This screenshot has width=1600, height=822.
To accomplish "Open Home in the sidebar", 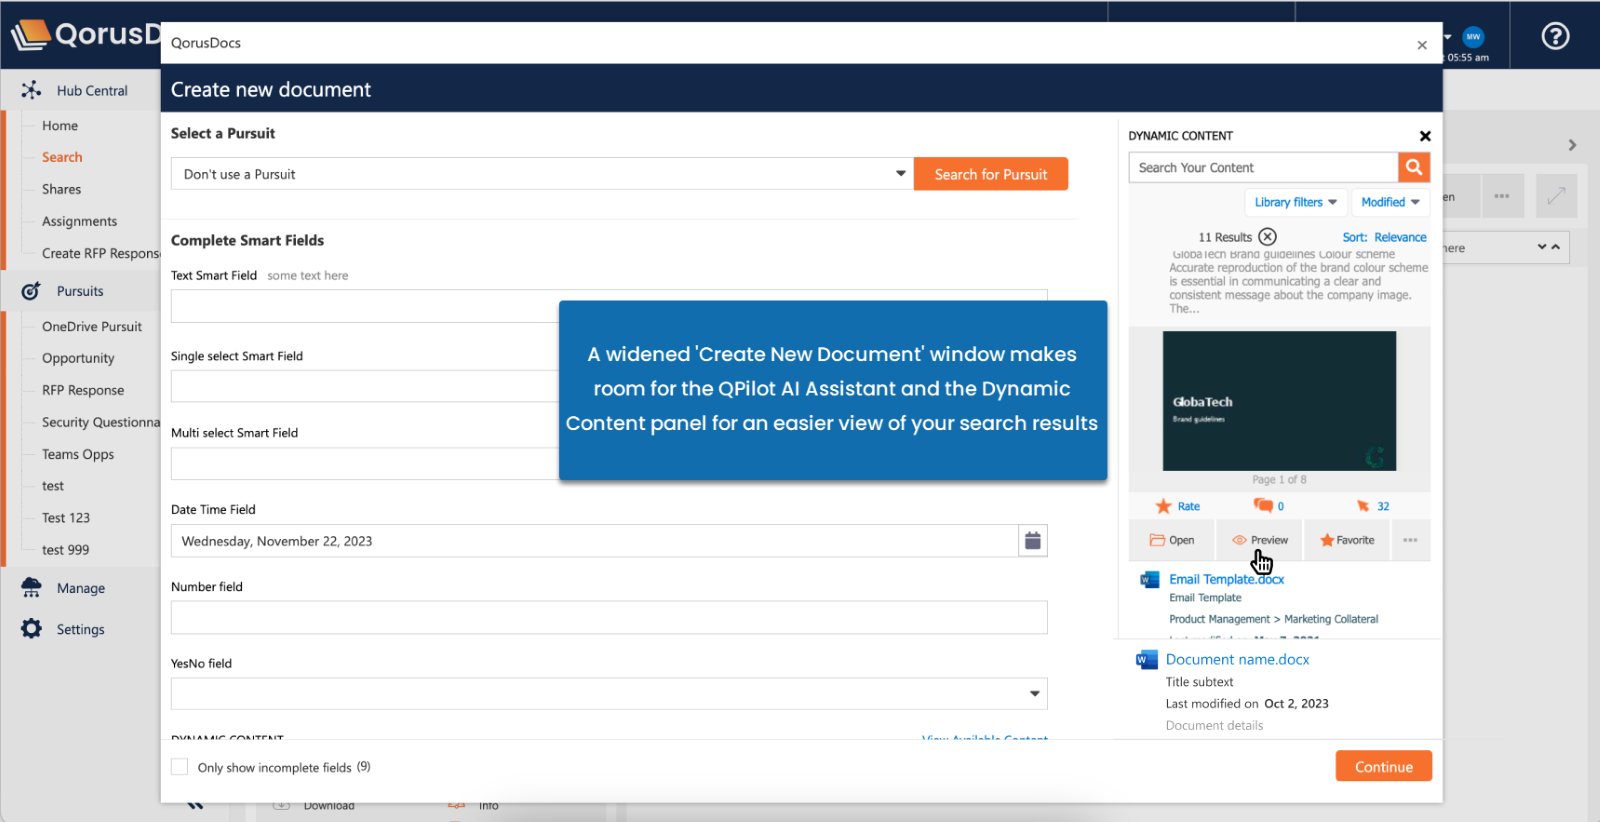I will click(60, 126).
